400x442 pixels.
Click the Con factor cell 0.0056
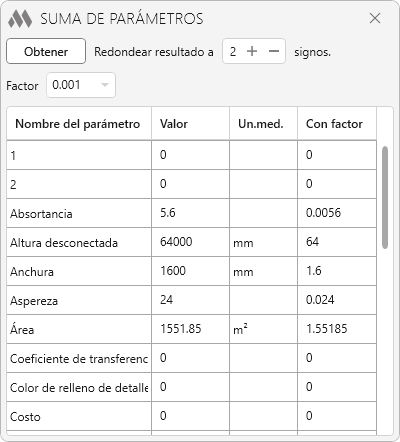(x=337, y=213)
